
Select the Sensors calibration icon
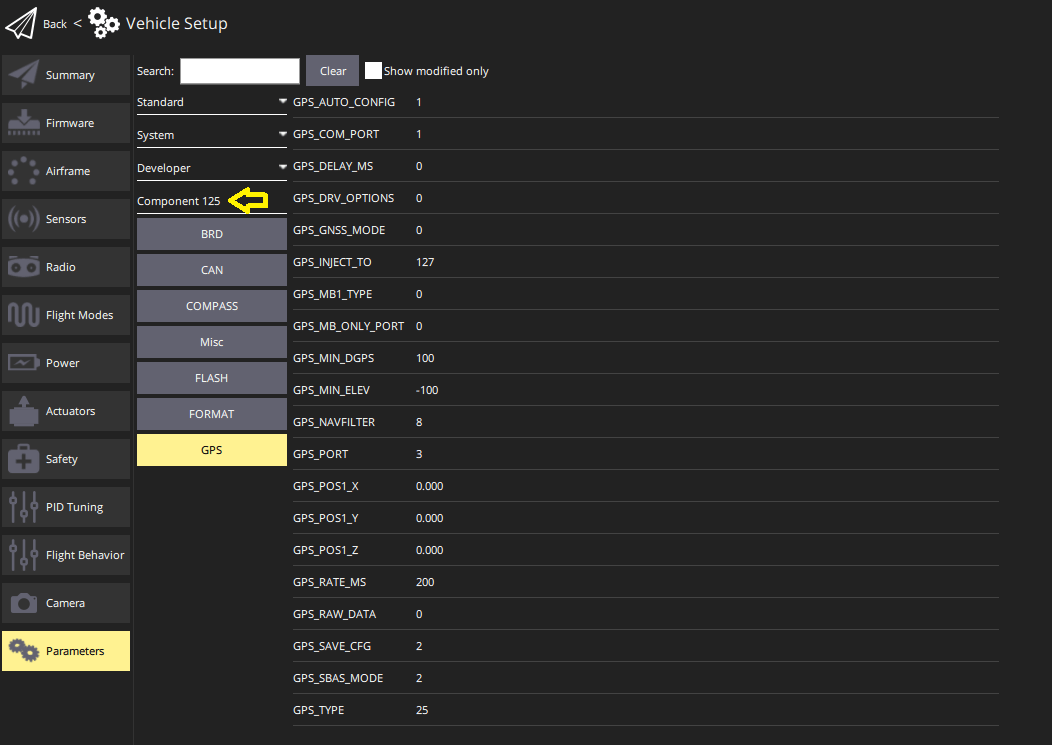pyautogui.click(x=22, y=218)
